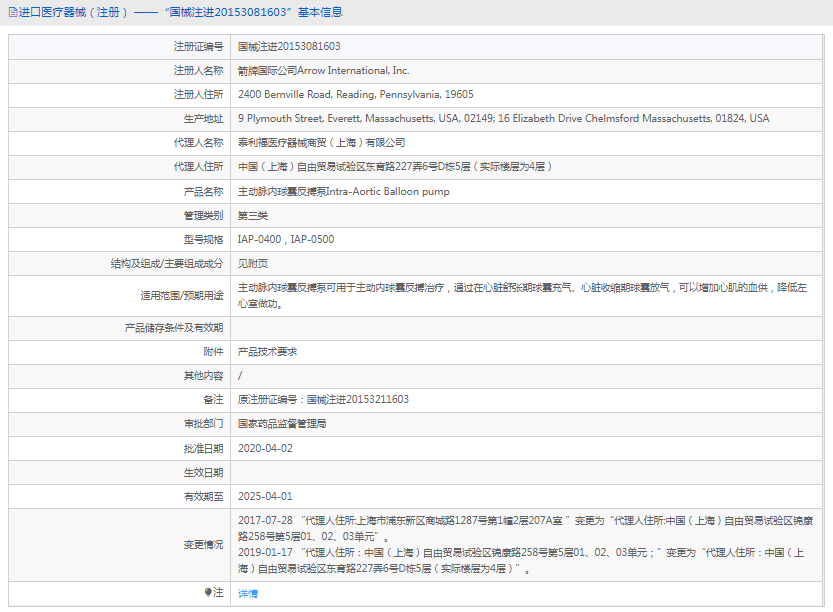
Task: Select the 代理人住所 label cell
Action: [120, 167]
